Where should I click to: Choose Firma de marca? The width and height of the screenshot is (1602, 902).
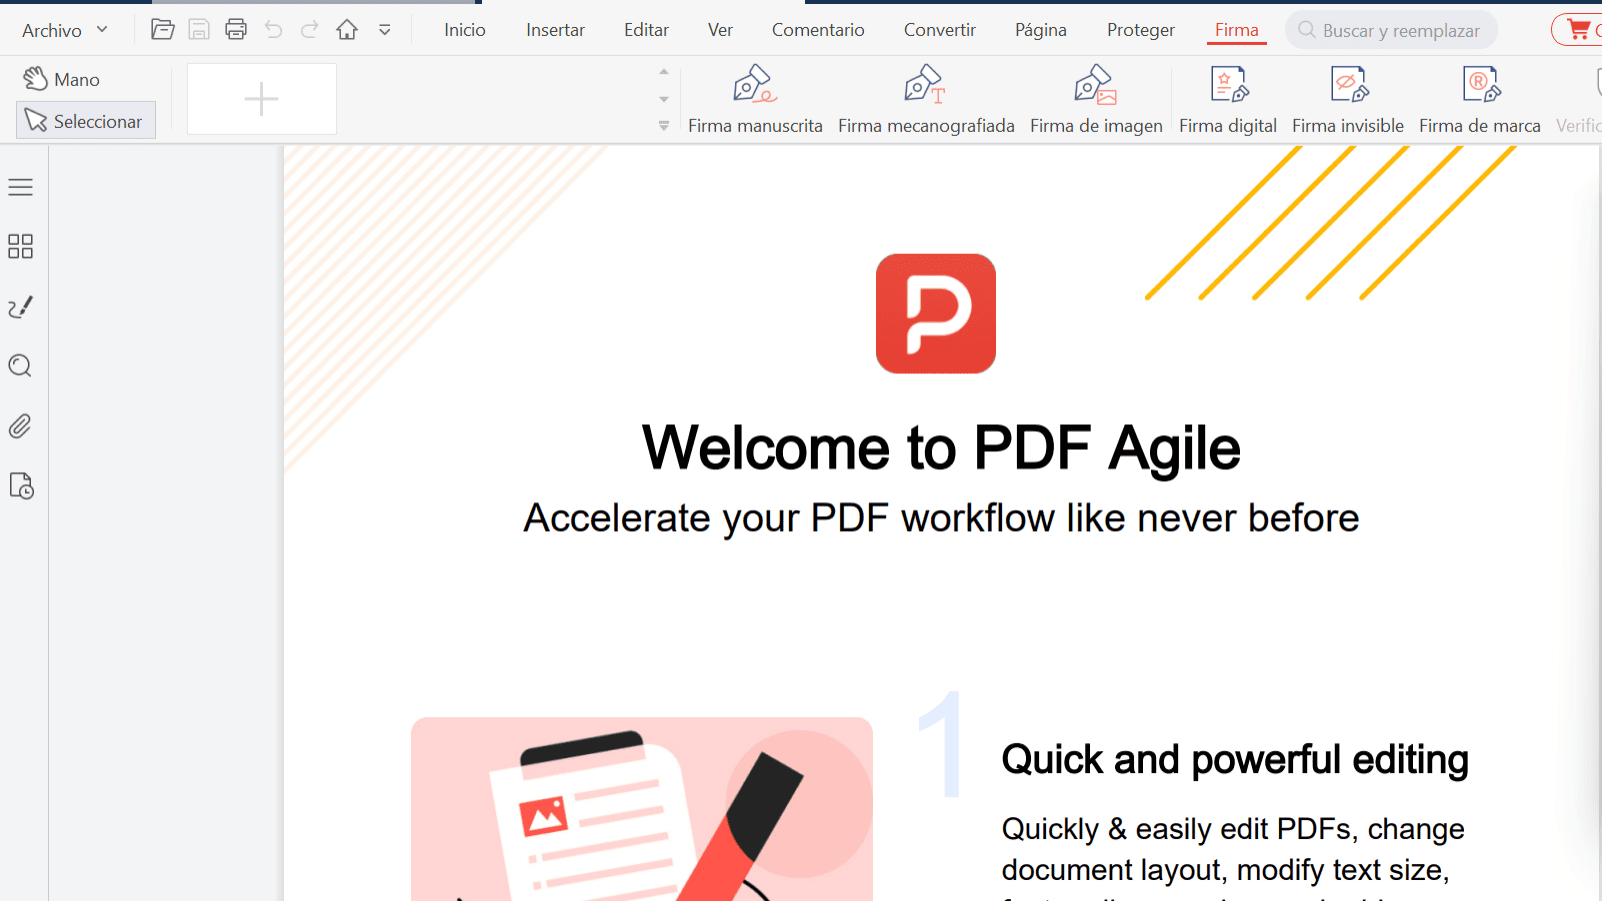pos(1480,99)
